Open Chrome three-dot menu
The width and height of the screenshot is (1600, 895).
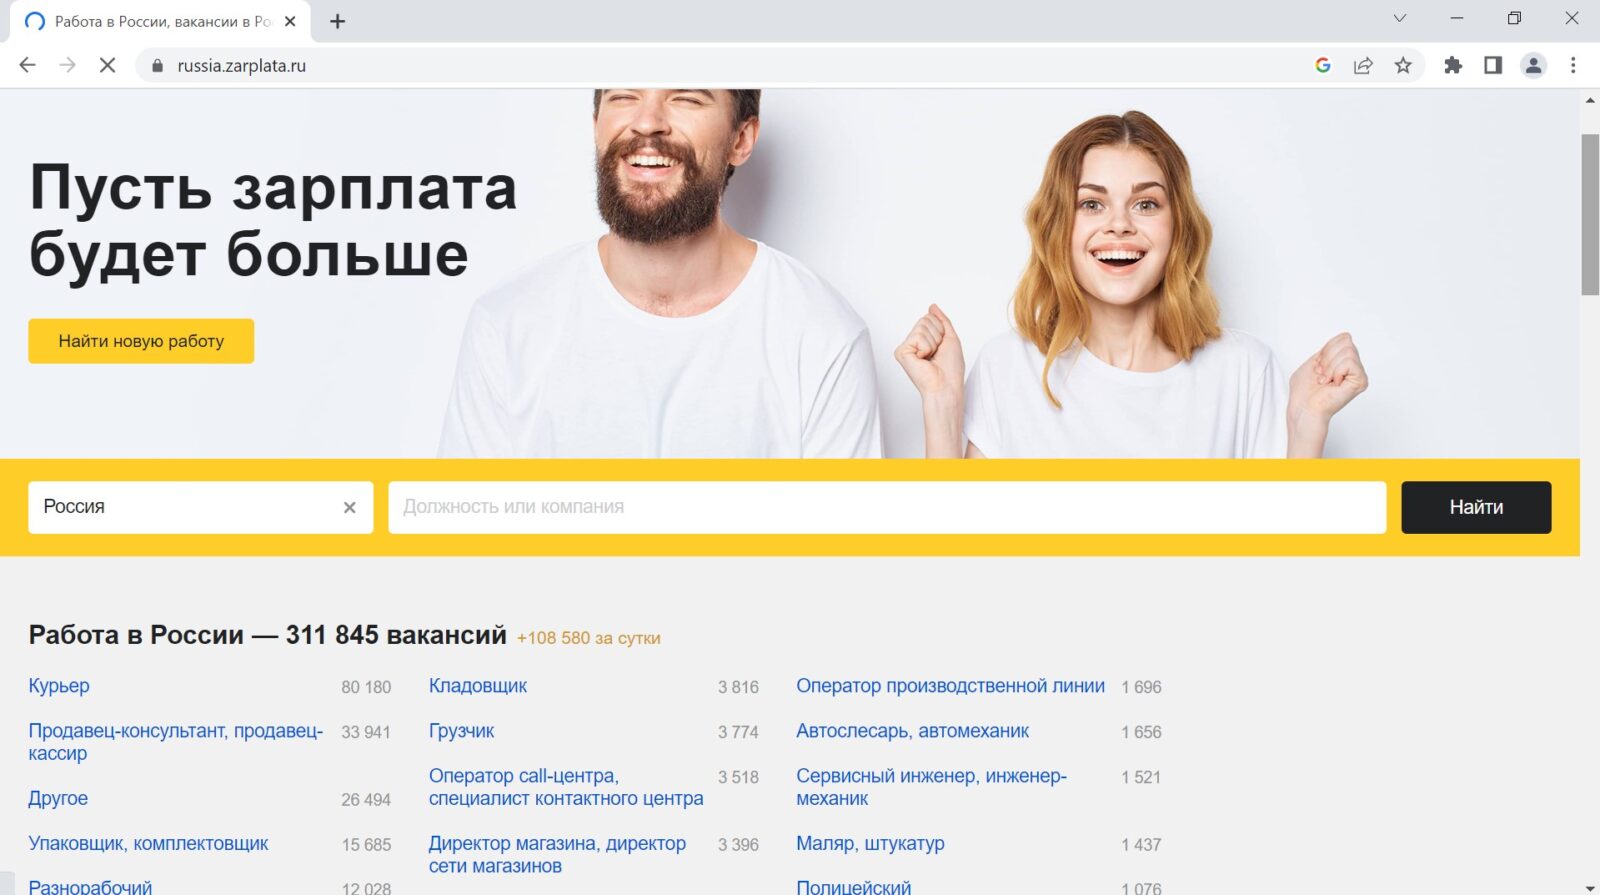point(1573,65)
